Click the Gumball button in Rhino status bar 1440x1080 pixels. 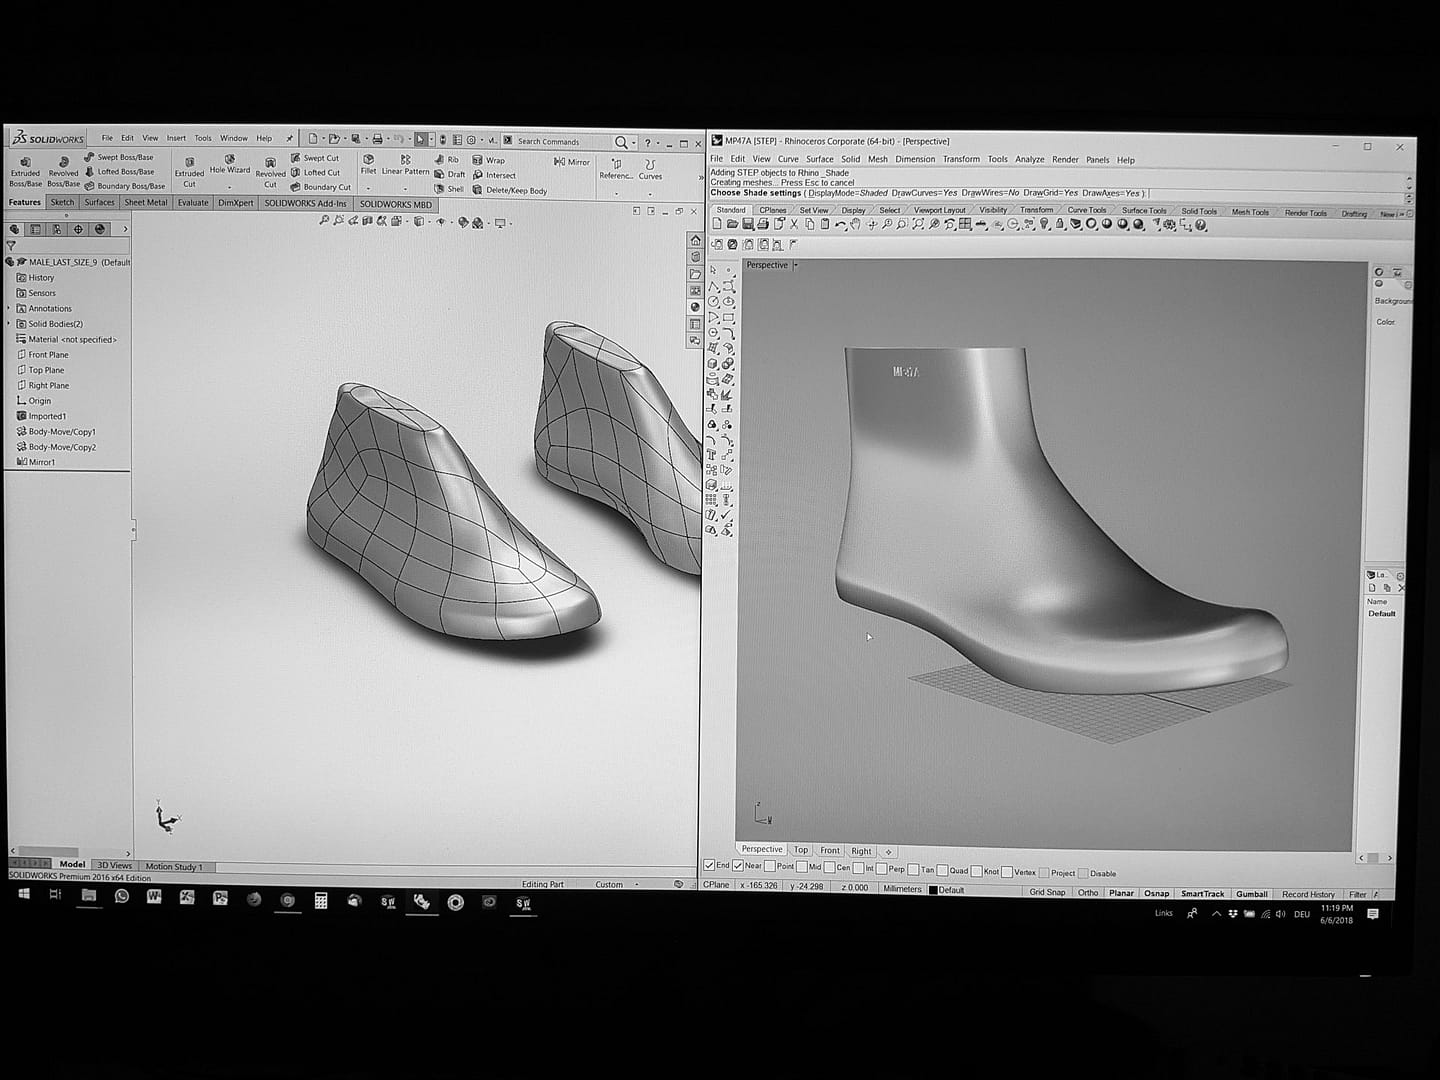point(1252,893)
